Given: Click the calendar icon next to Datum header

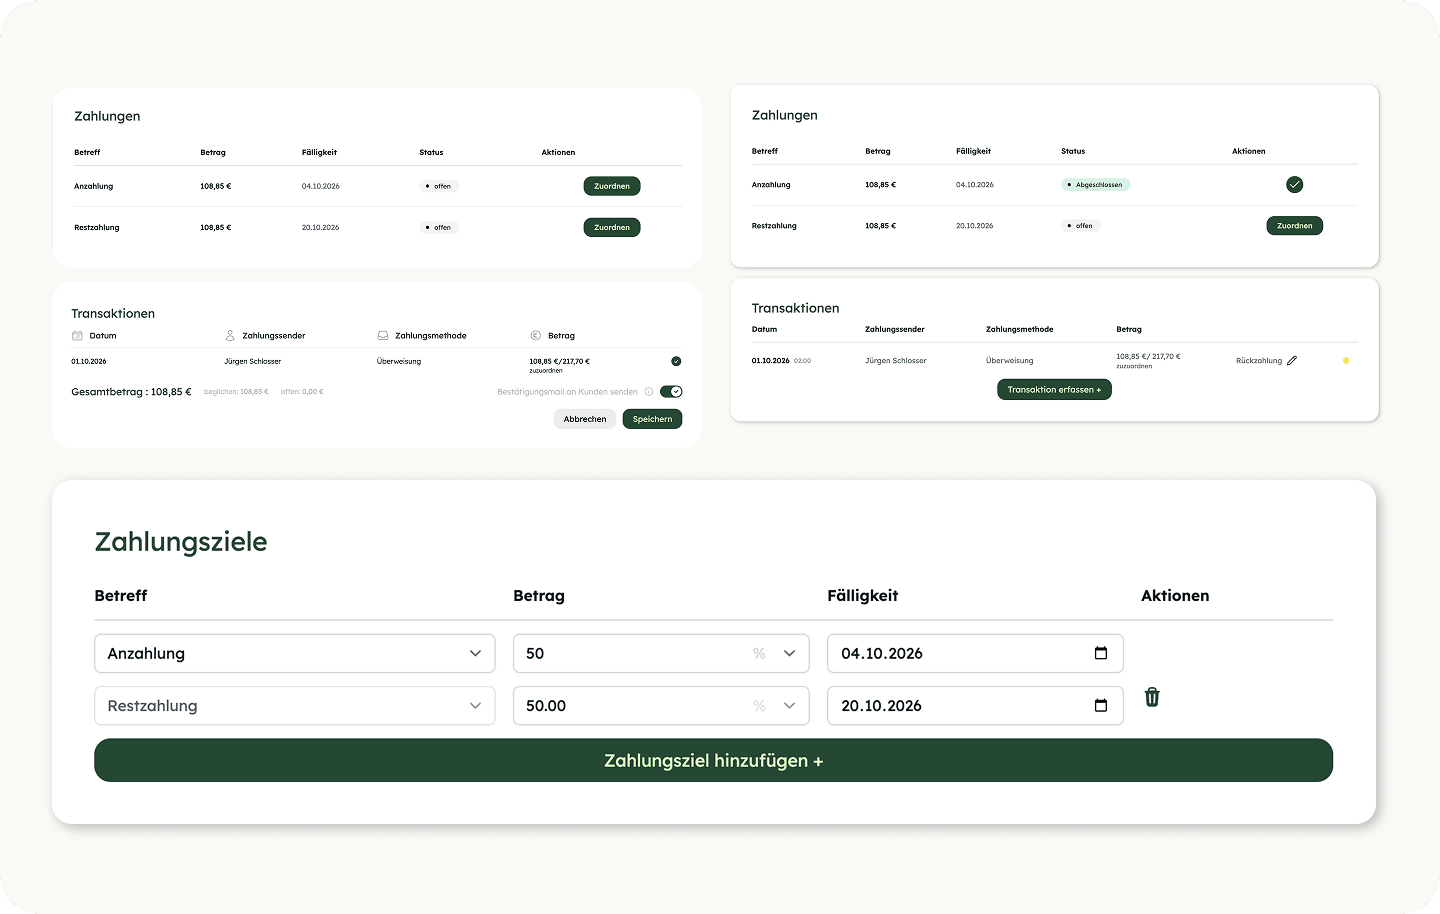Looking at the screenshot, I should click(77, 336).
